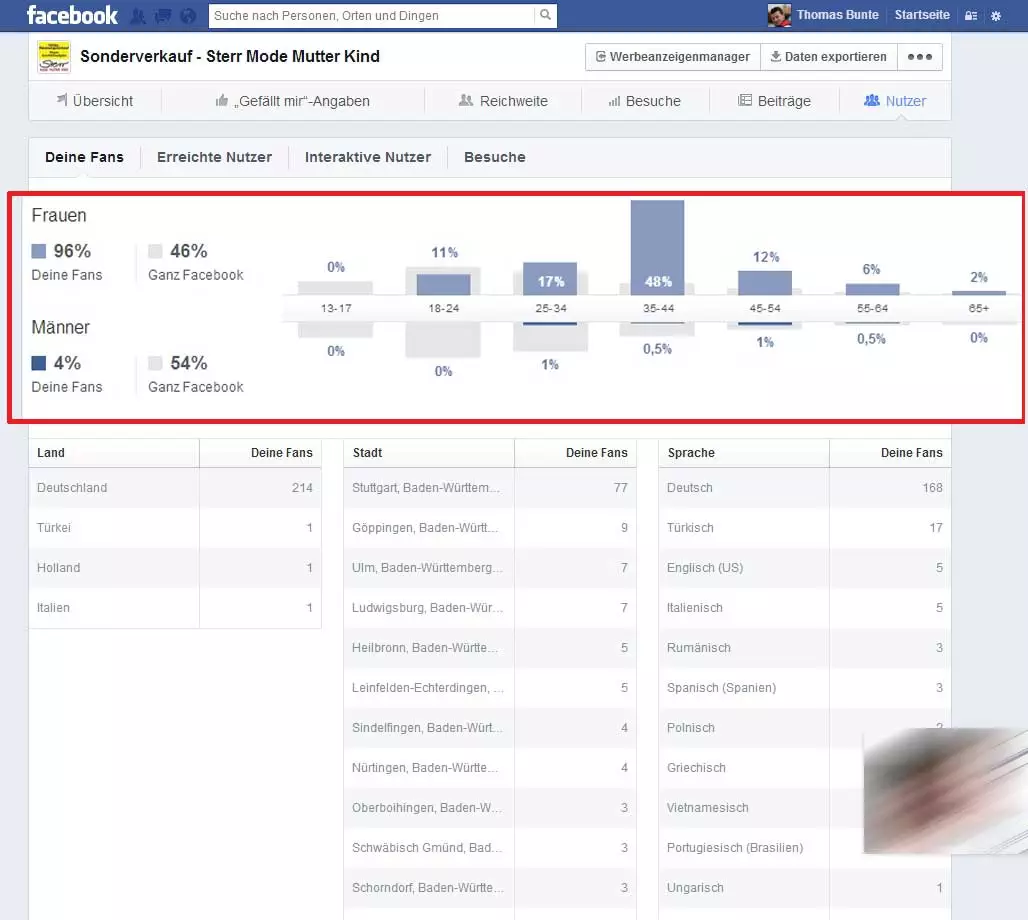Click the women bar for ages 18-24
Viewport: 1028px width, 920px height.
(x=443, y=285)
